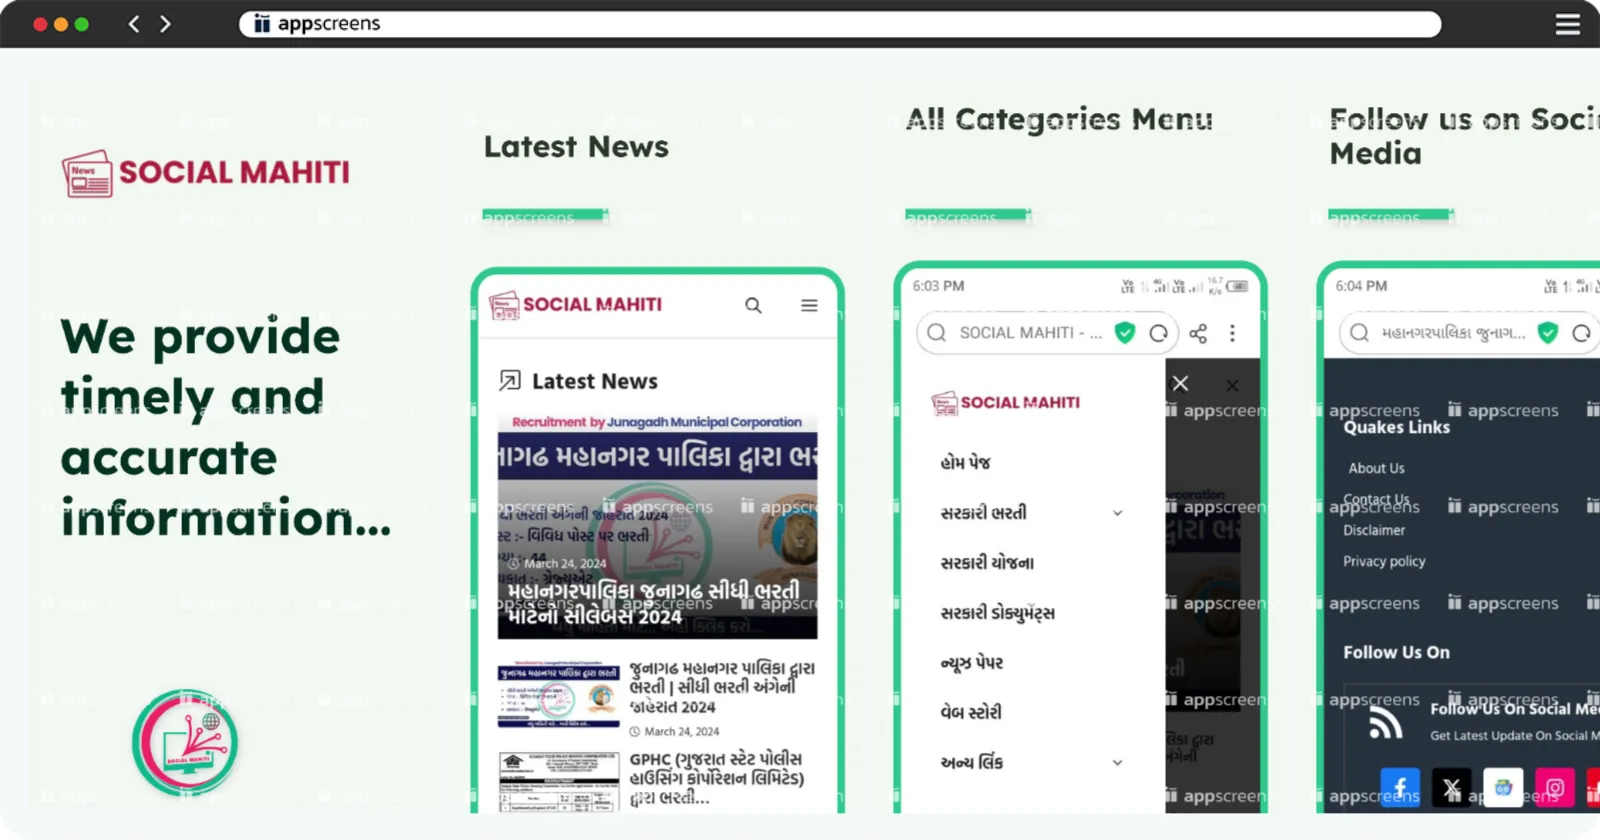Viewport: 1600px width, 840px height.
Task: Go forward with the browser forward arrow
Action: pos(165,24)
